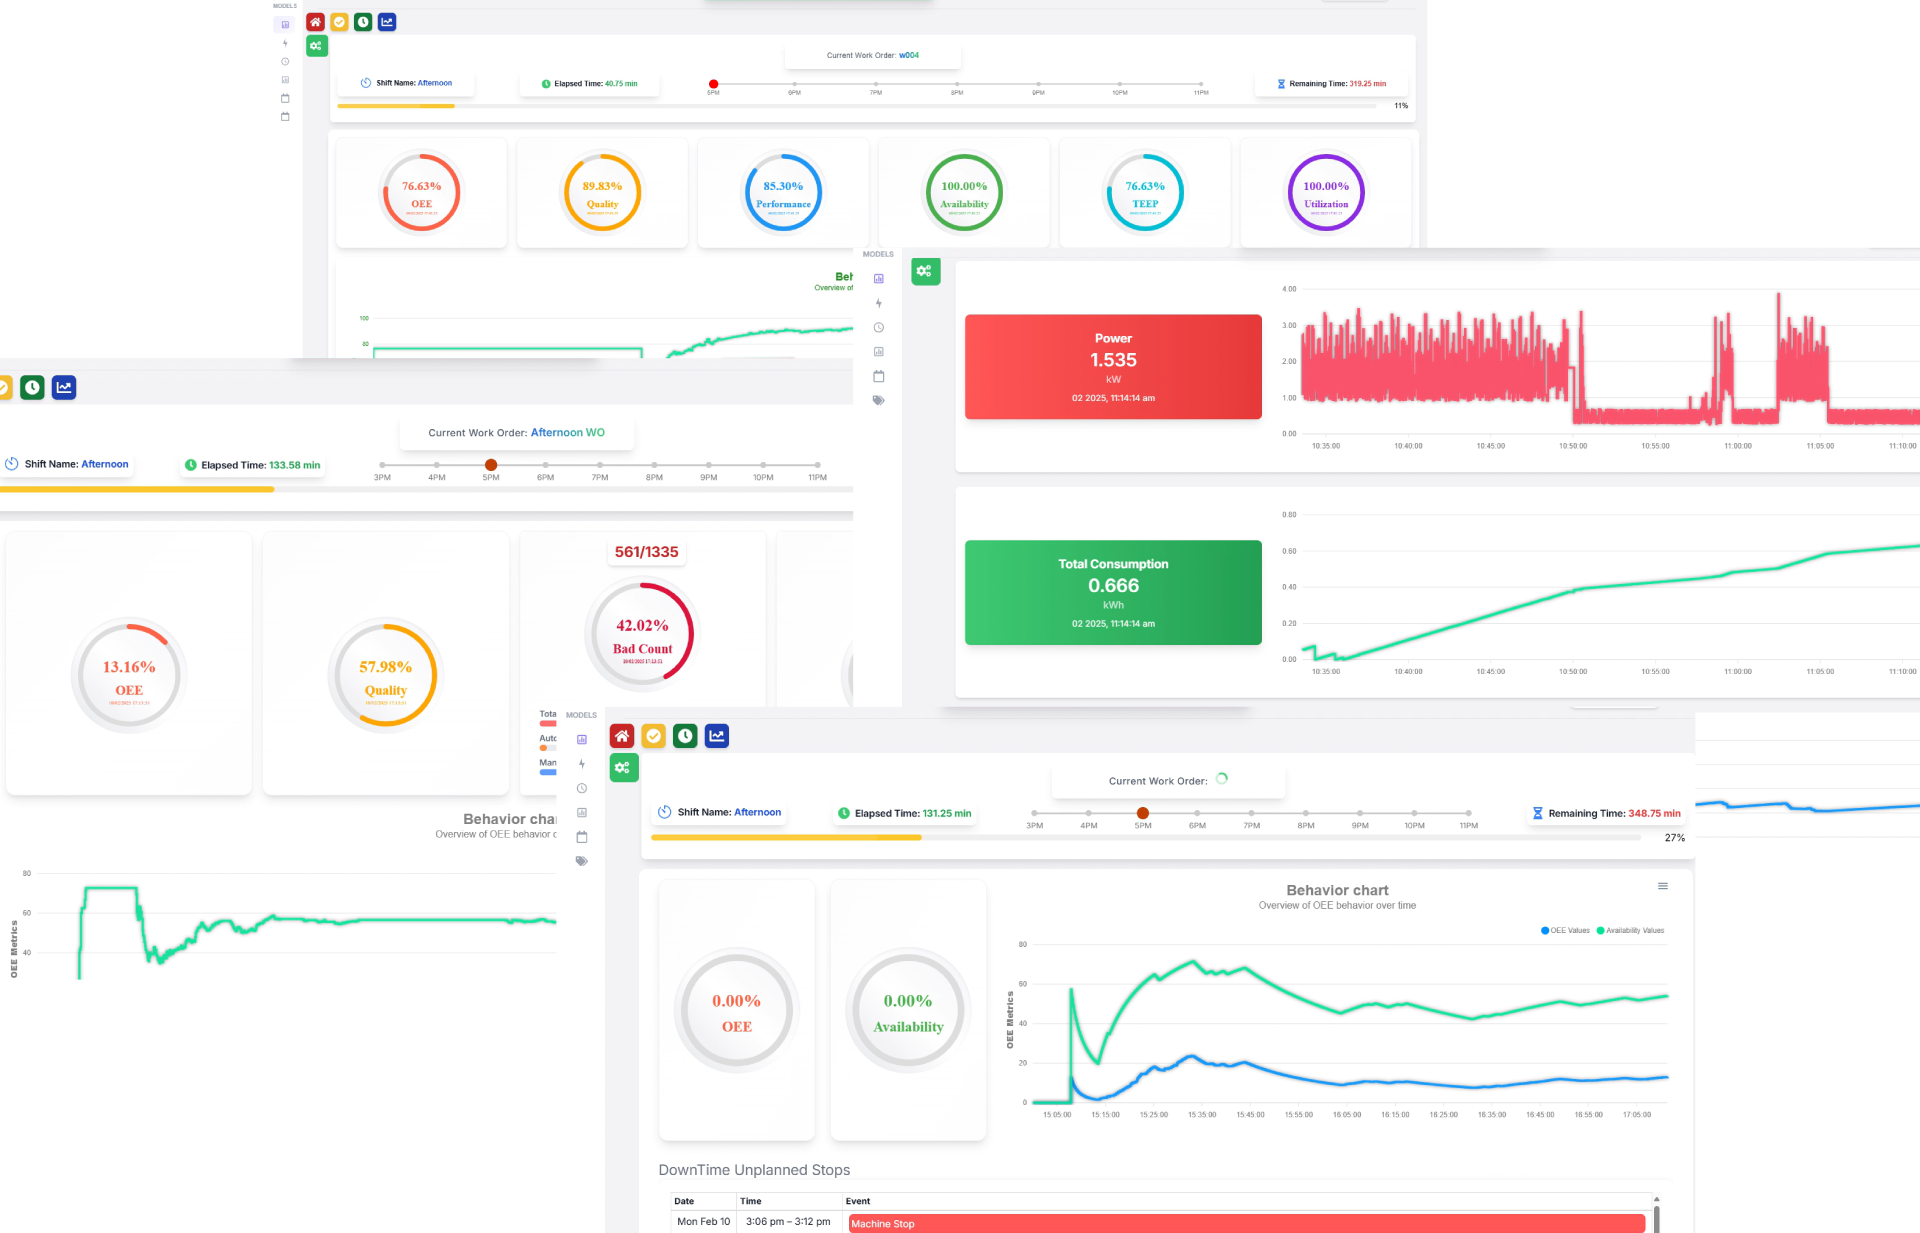
Task: Click the 9PM timeline marker in the w004 panel
Action: [x=1038, y=84]
